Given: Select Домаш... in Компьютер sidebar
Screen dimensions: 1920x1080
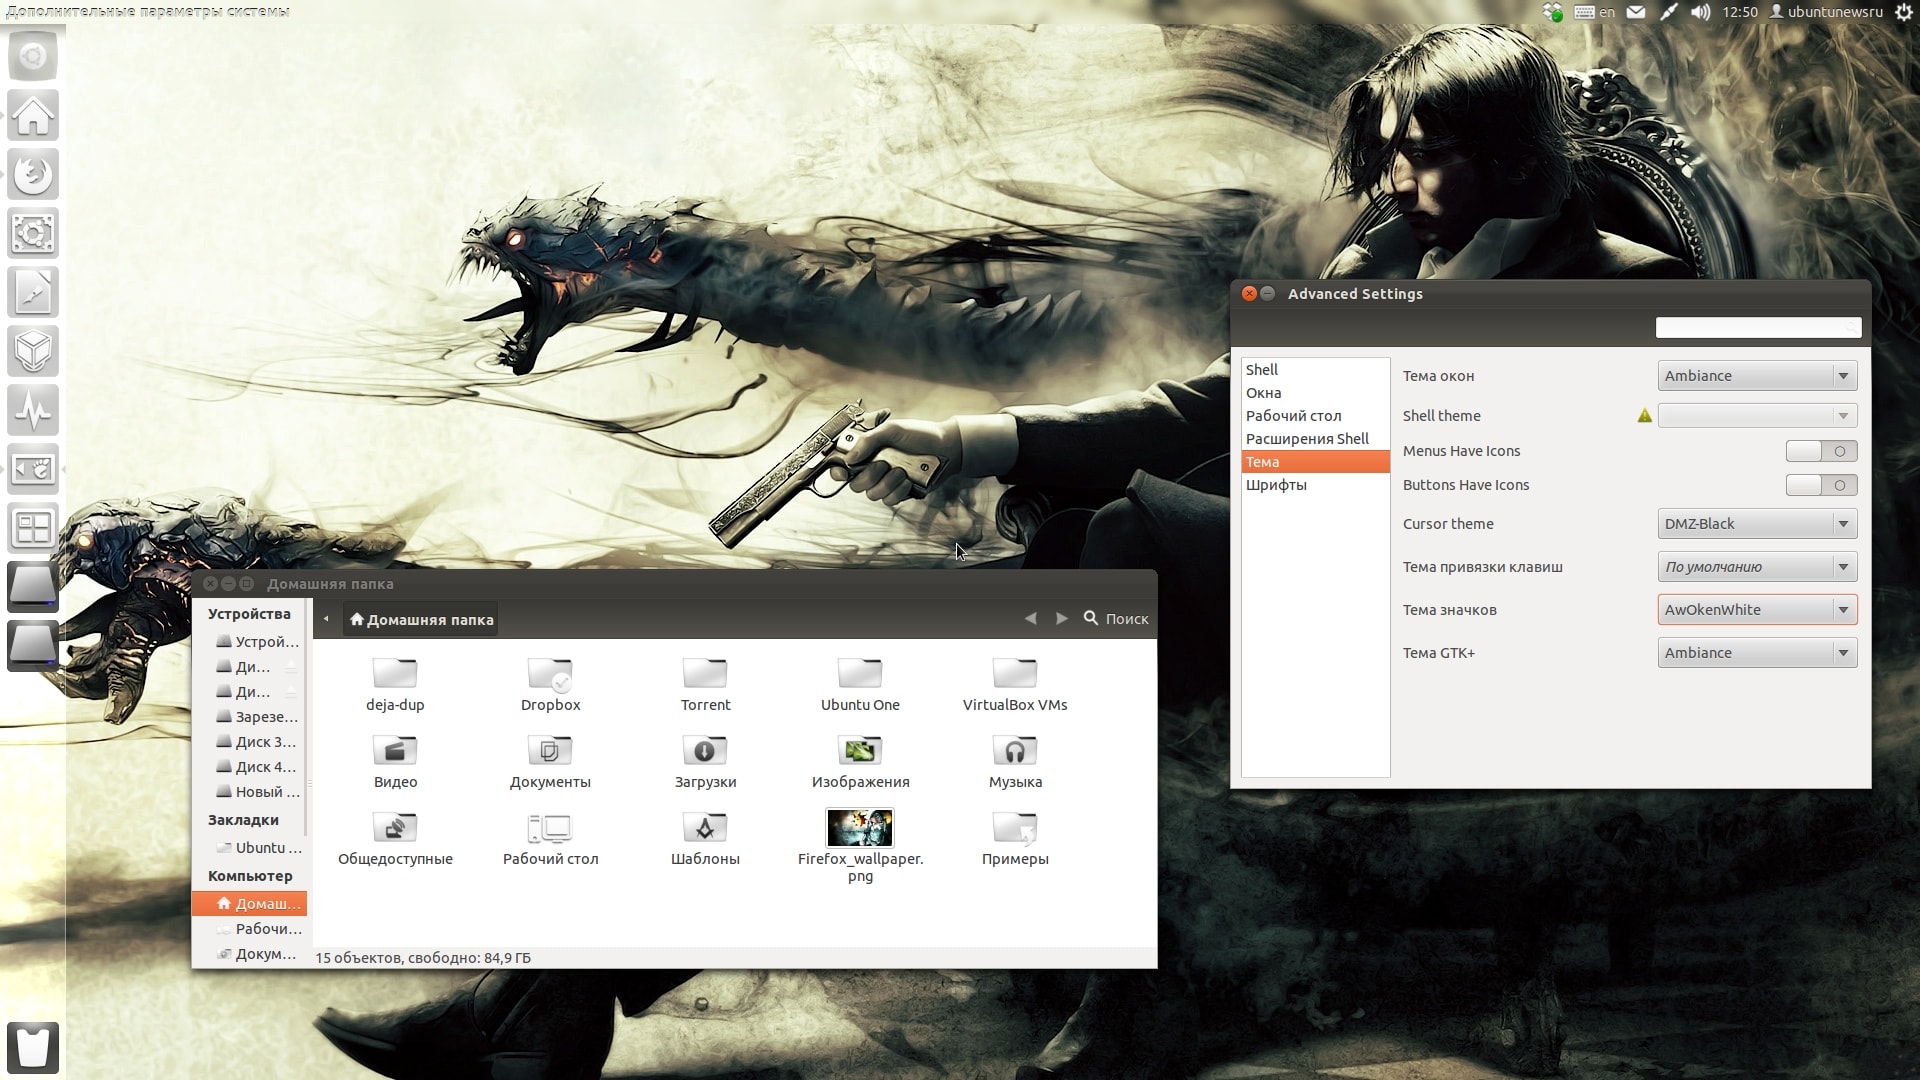Looking at the screenshot, I should [250, 904].
